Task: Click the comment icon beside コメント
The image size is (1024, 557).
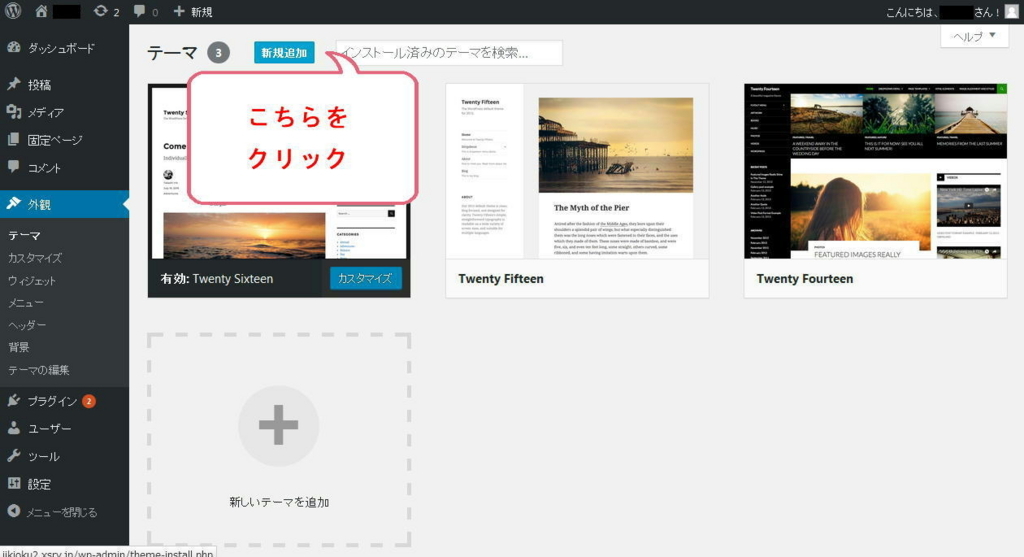Action: click(x=14, y=167)
